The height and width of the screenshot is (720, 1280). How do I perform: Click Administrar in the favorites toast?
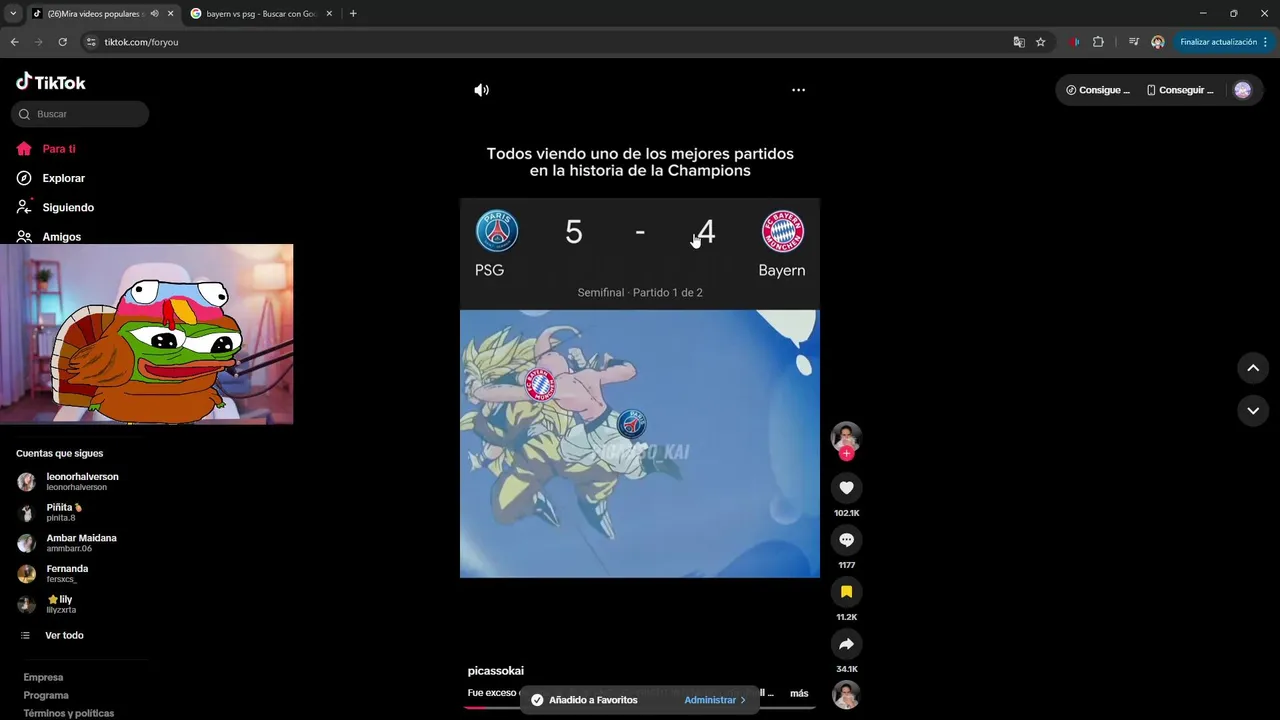pos(715,700)
